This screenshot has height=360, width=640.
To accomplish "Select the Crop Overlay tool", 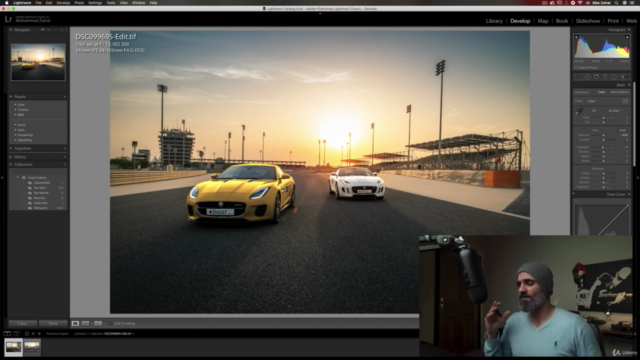I will (x=578, y=77).
